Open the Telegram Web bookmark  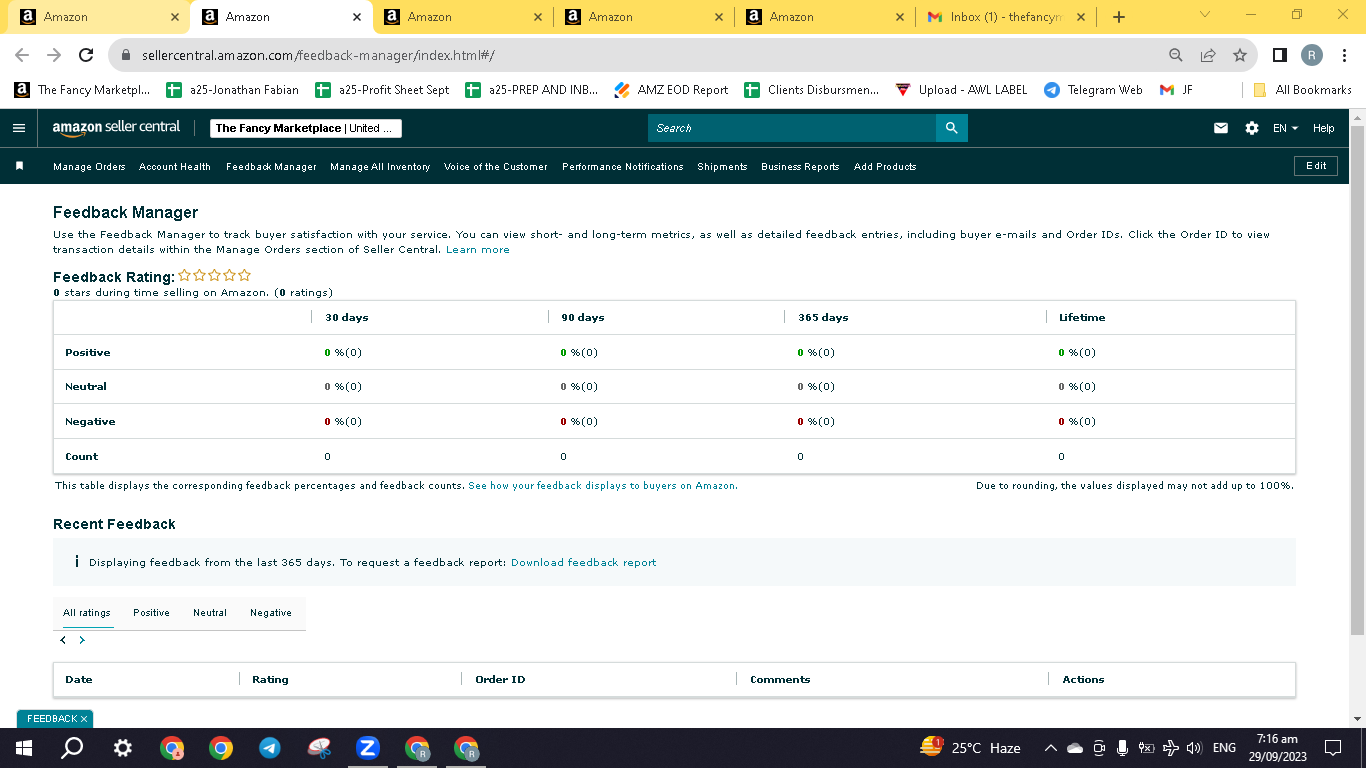1093,90
